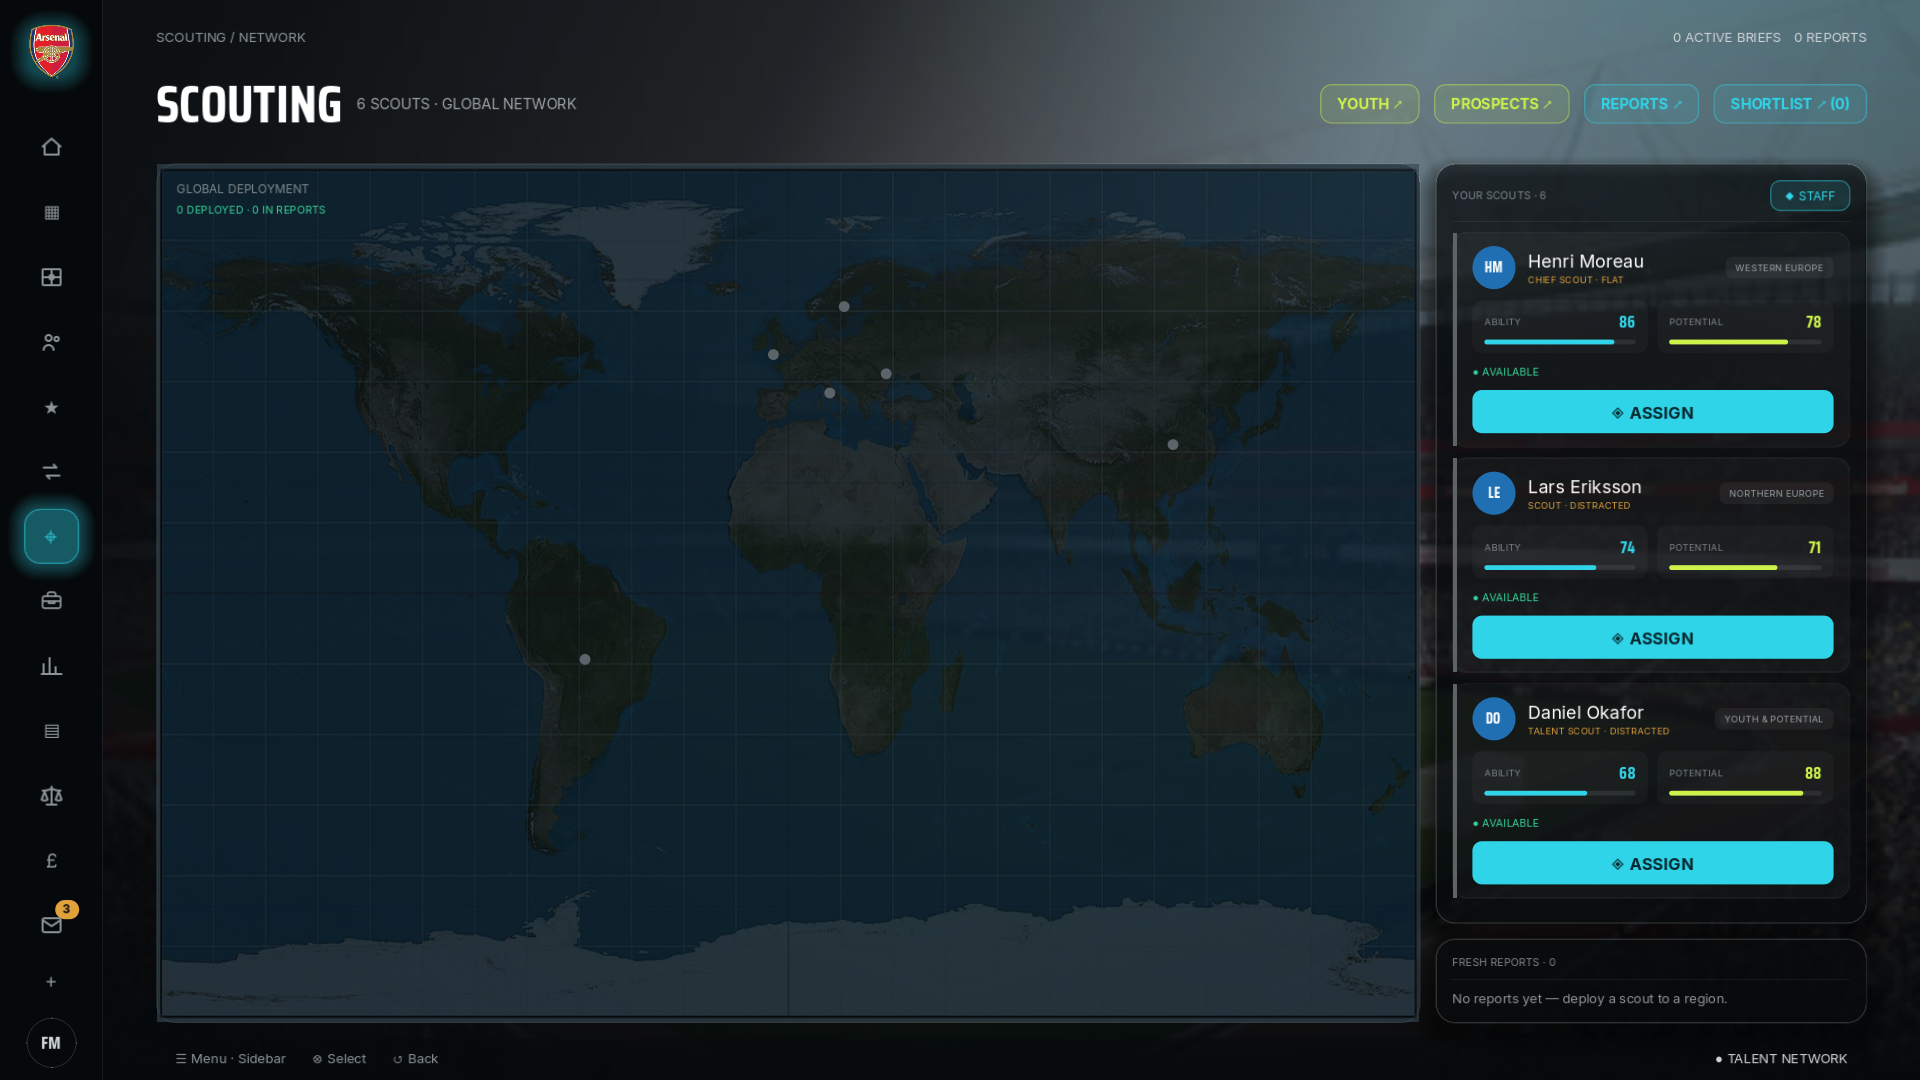Click Henri Moreau's ability bar
This screenshot has height=1080, width=1920.
click(1559, 342)
